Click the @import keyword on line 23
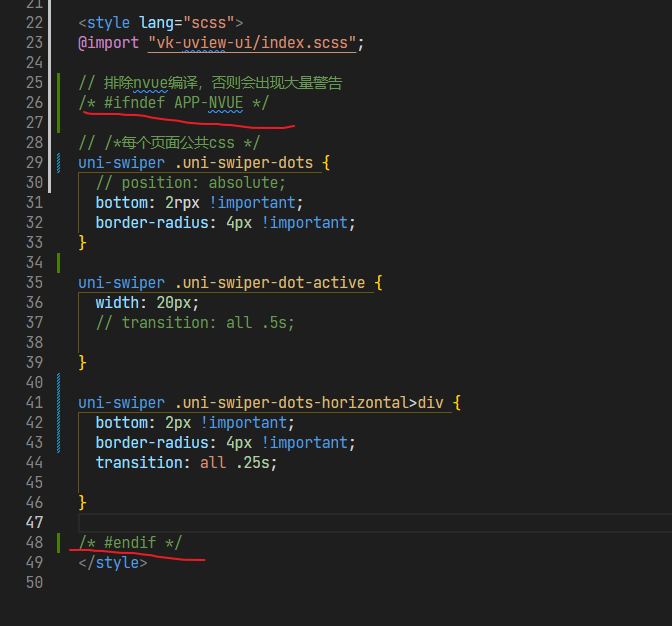The width and height of the screenshot is (672, 626). pos(108,42)
